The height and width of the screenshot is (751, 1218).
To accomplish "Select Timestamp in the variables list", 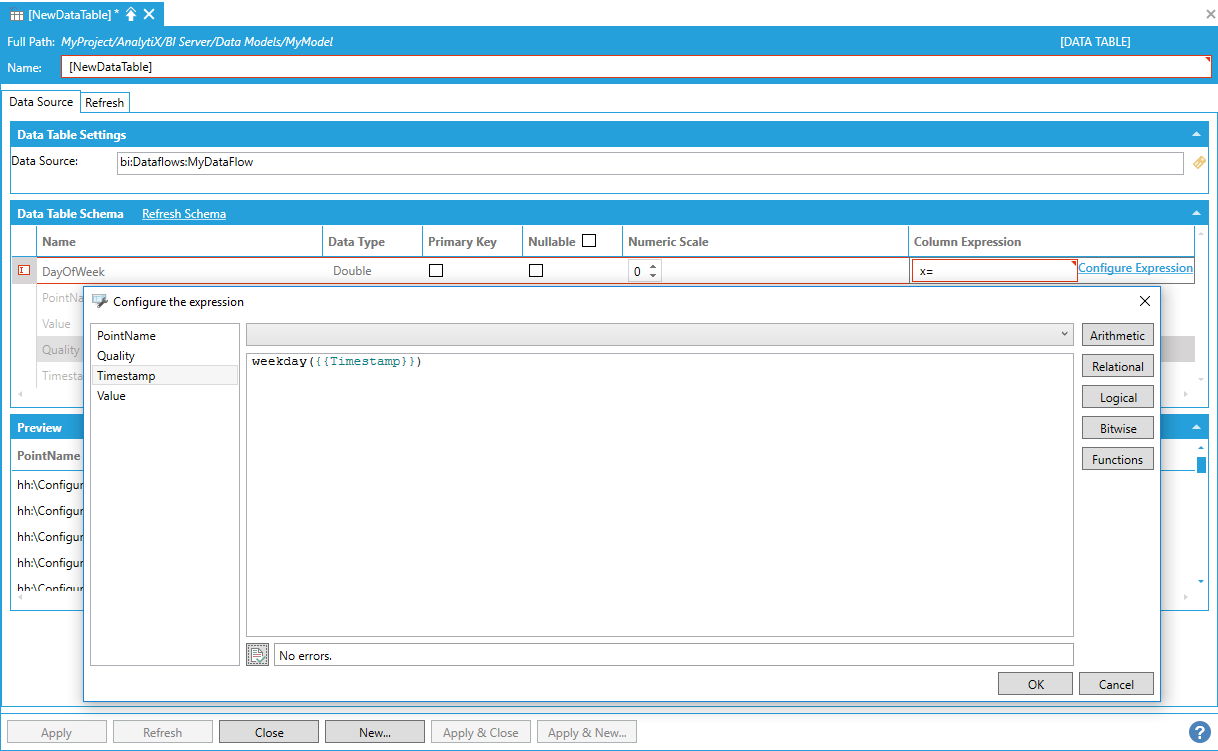I will [126, 376].
